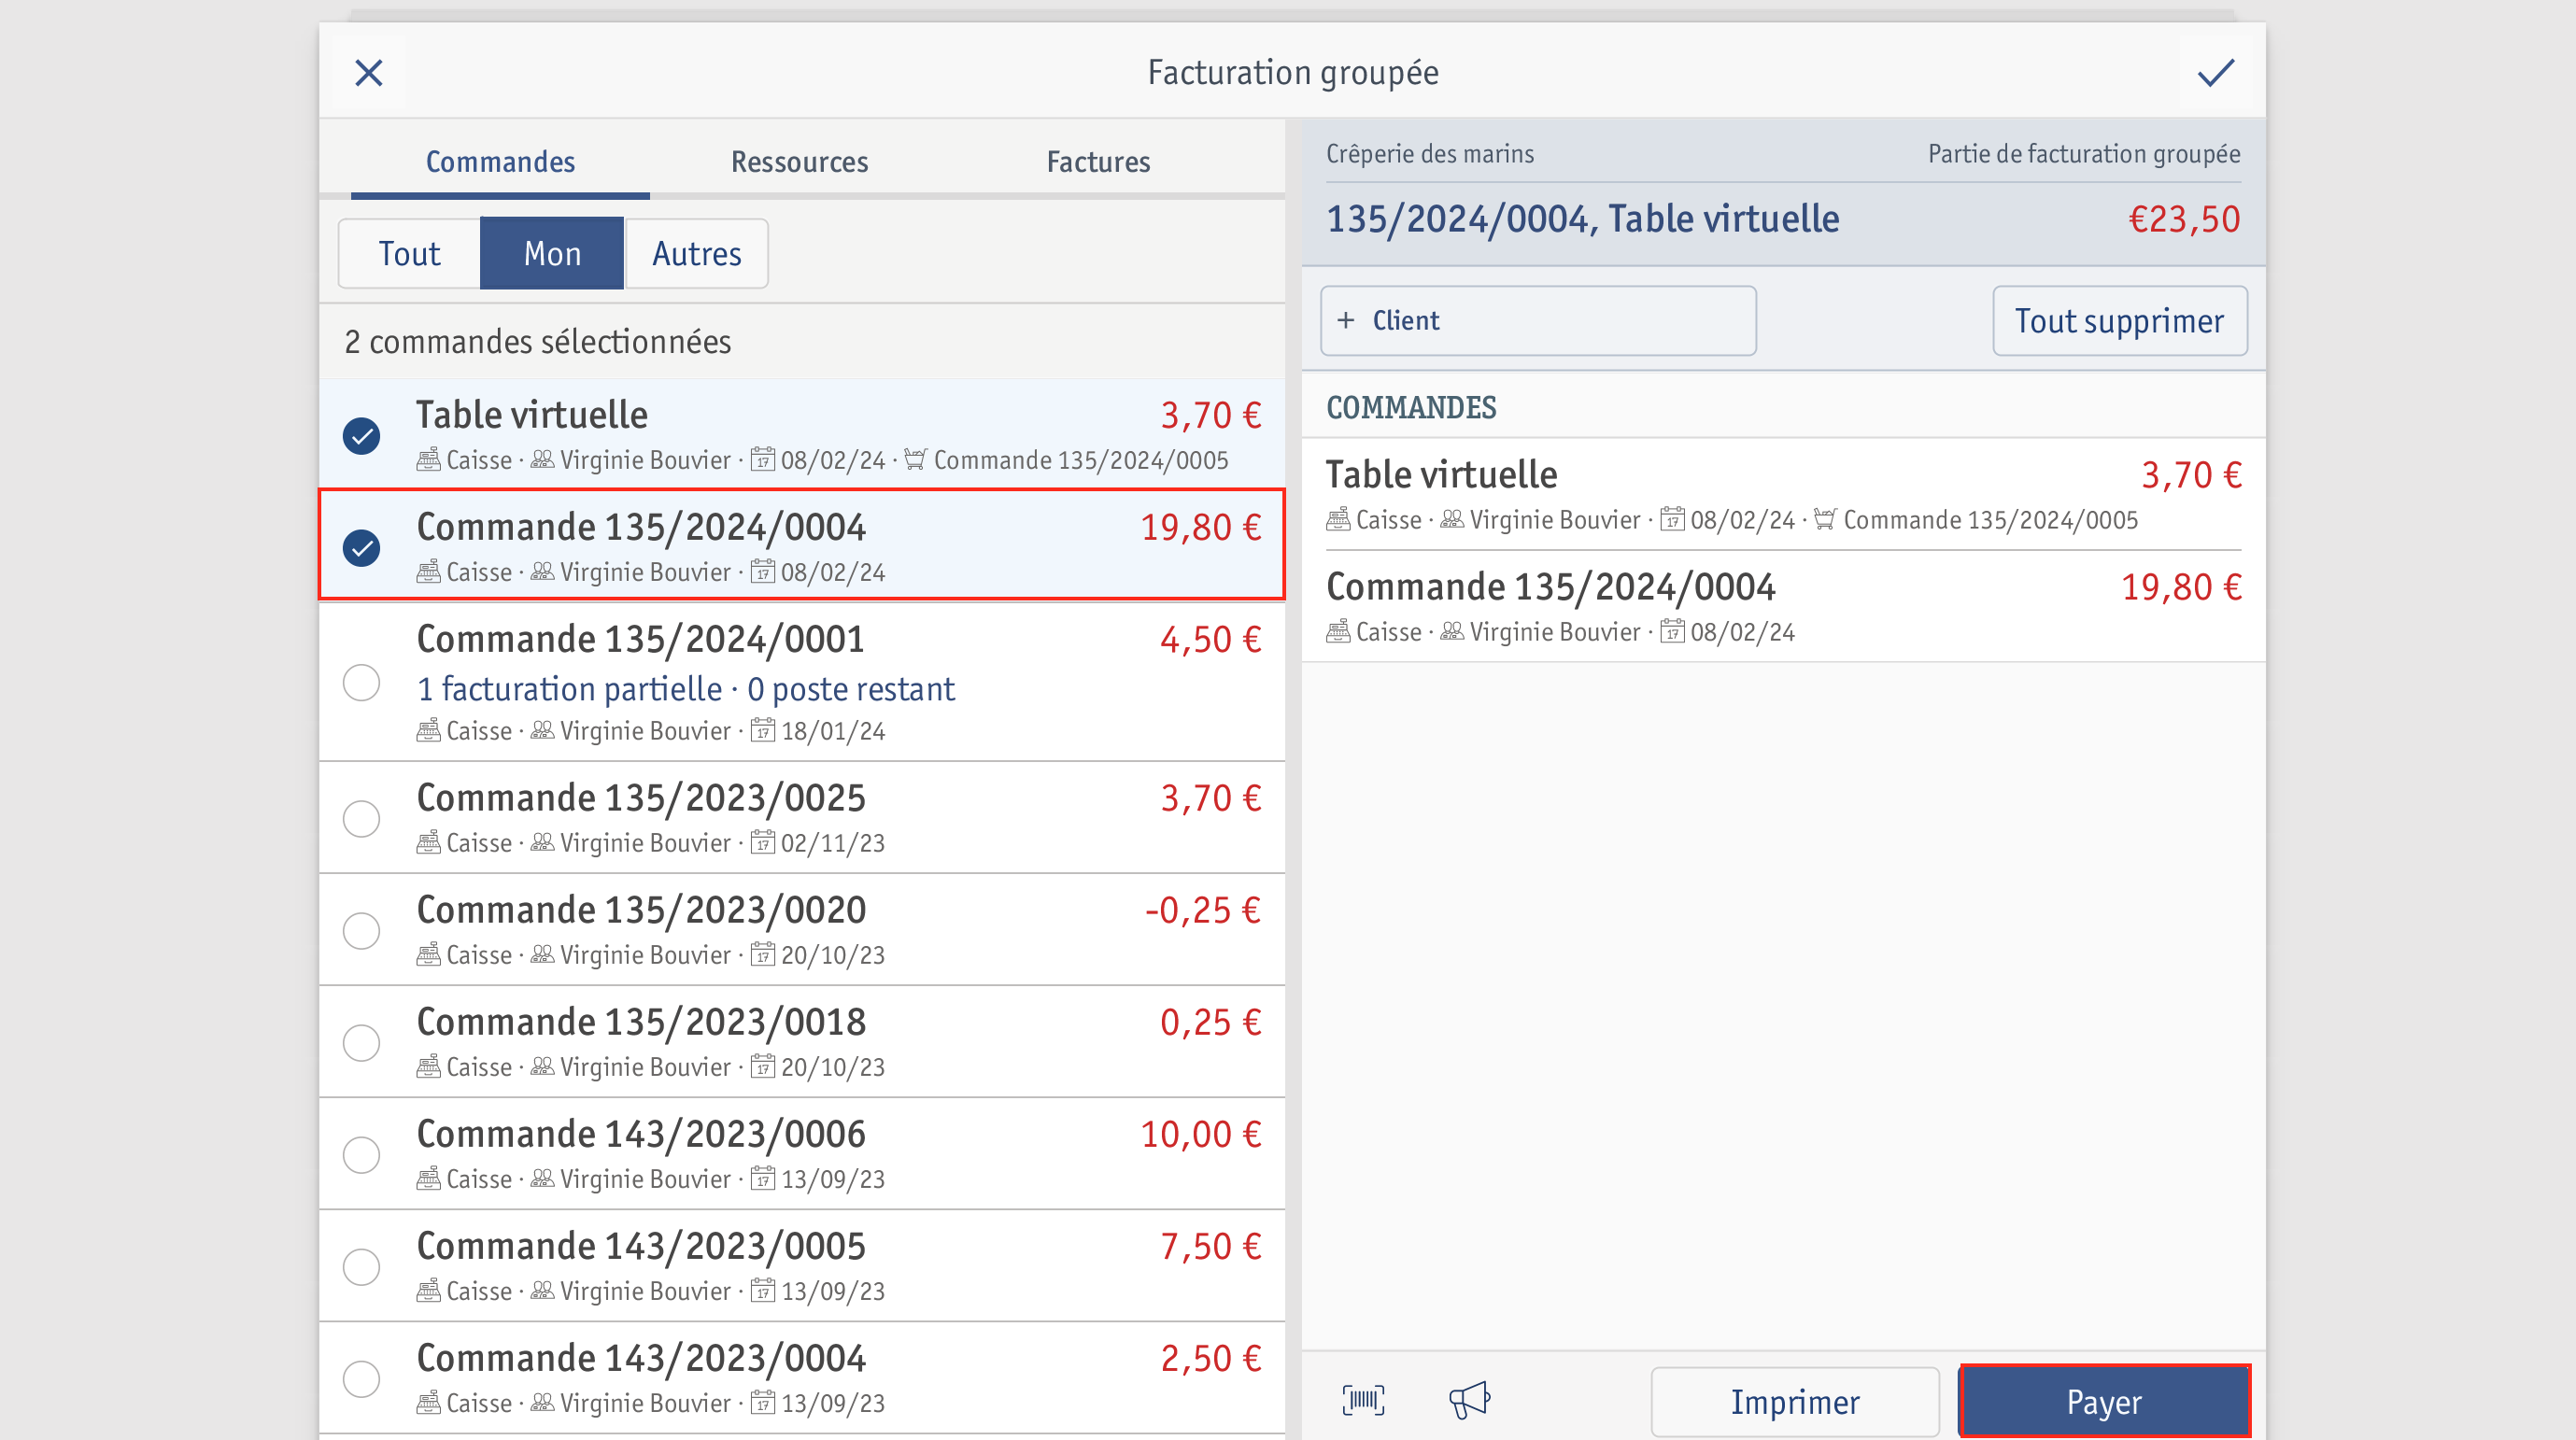
Task: Click Tout supprimer button
Action: (x=2119, y=321)
